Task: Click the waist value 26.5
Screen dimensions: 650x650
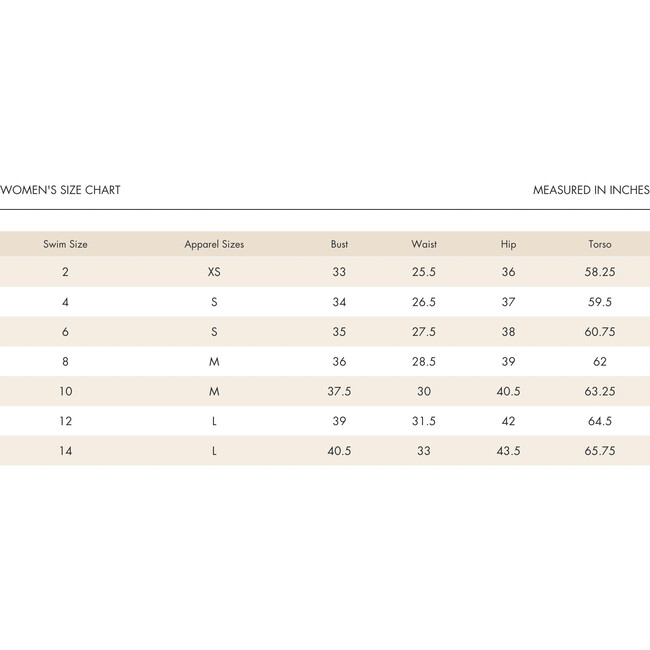Action: pyautogui.click(x=424, y=302)
